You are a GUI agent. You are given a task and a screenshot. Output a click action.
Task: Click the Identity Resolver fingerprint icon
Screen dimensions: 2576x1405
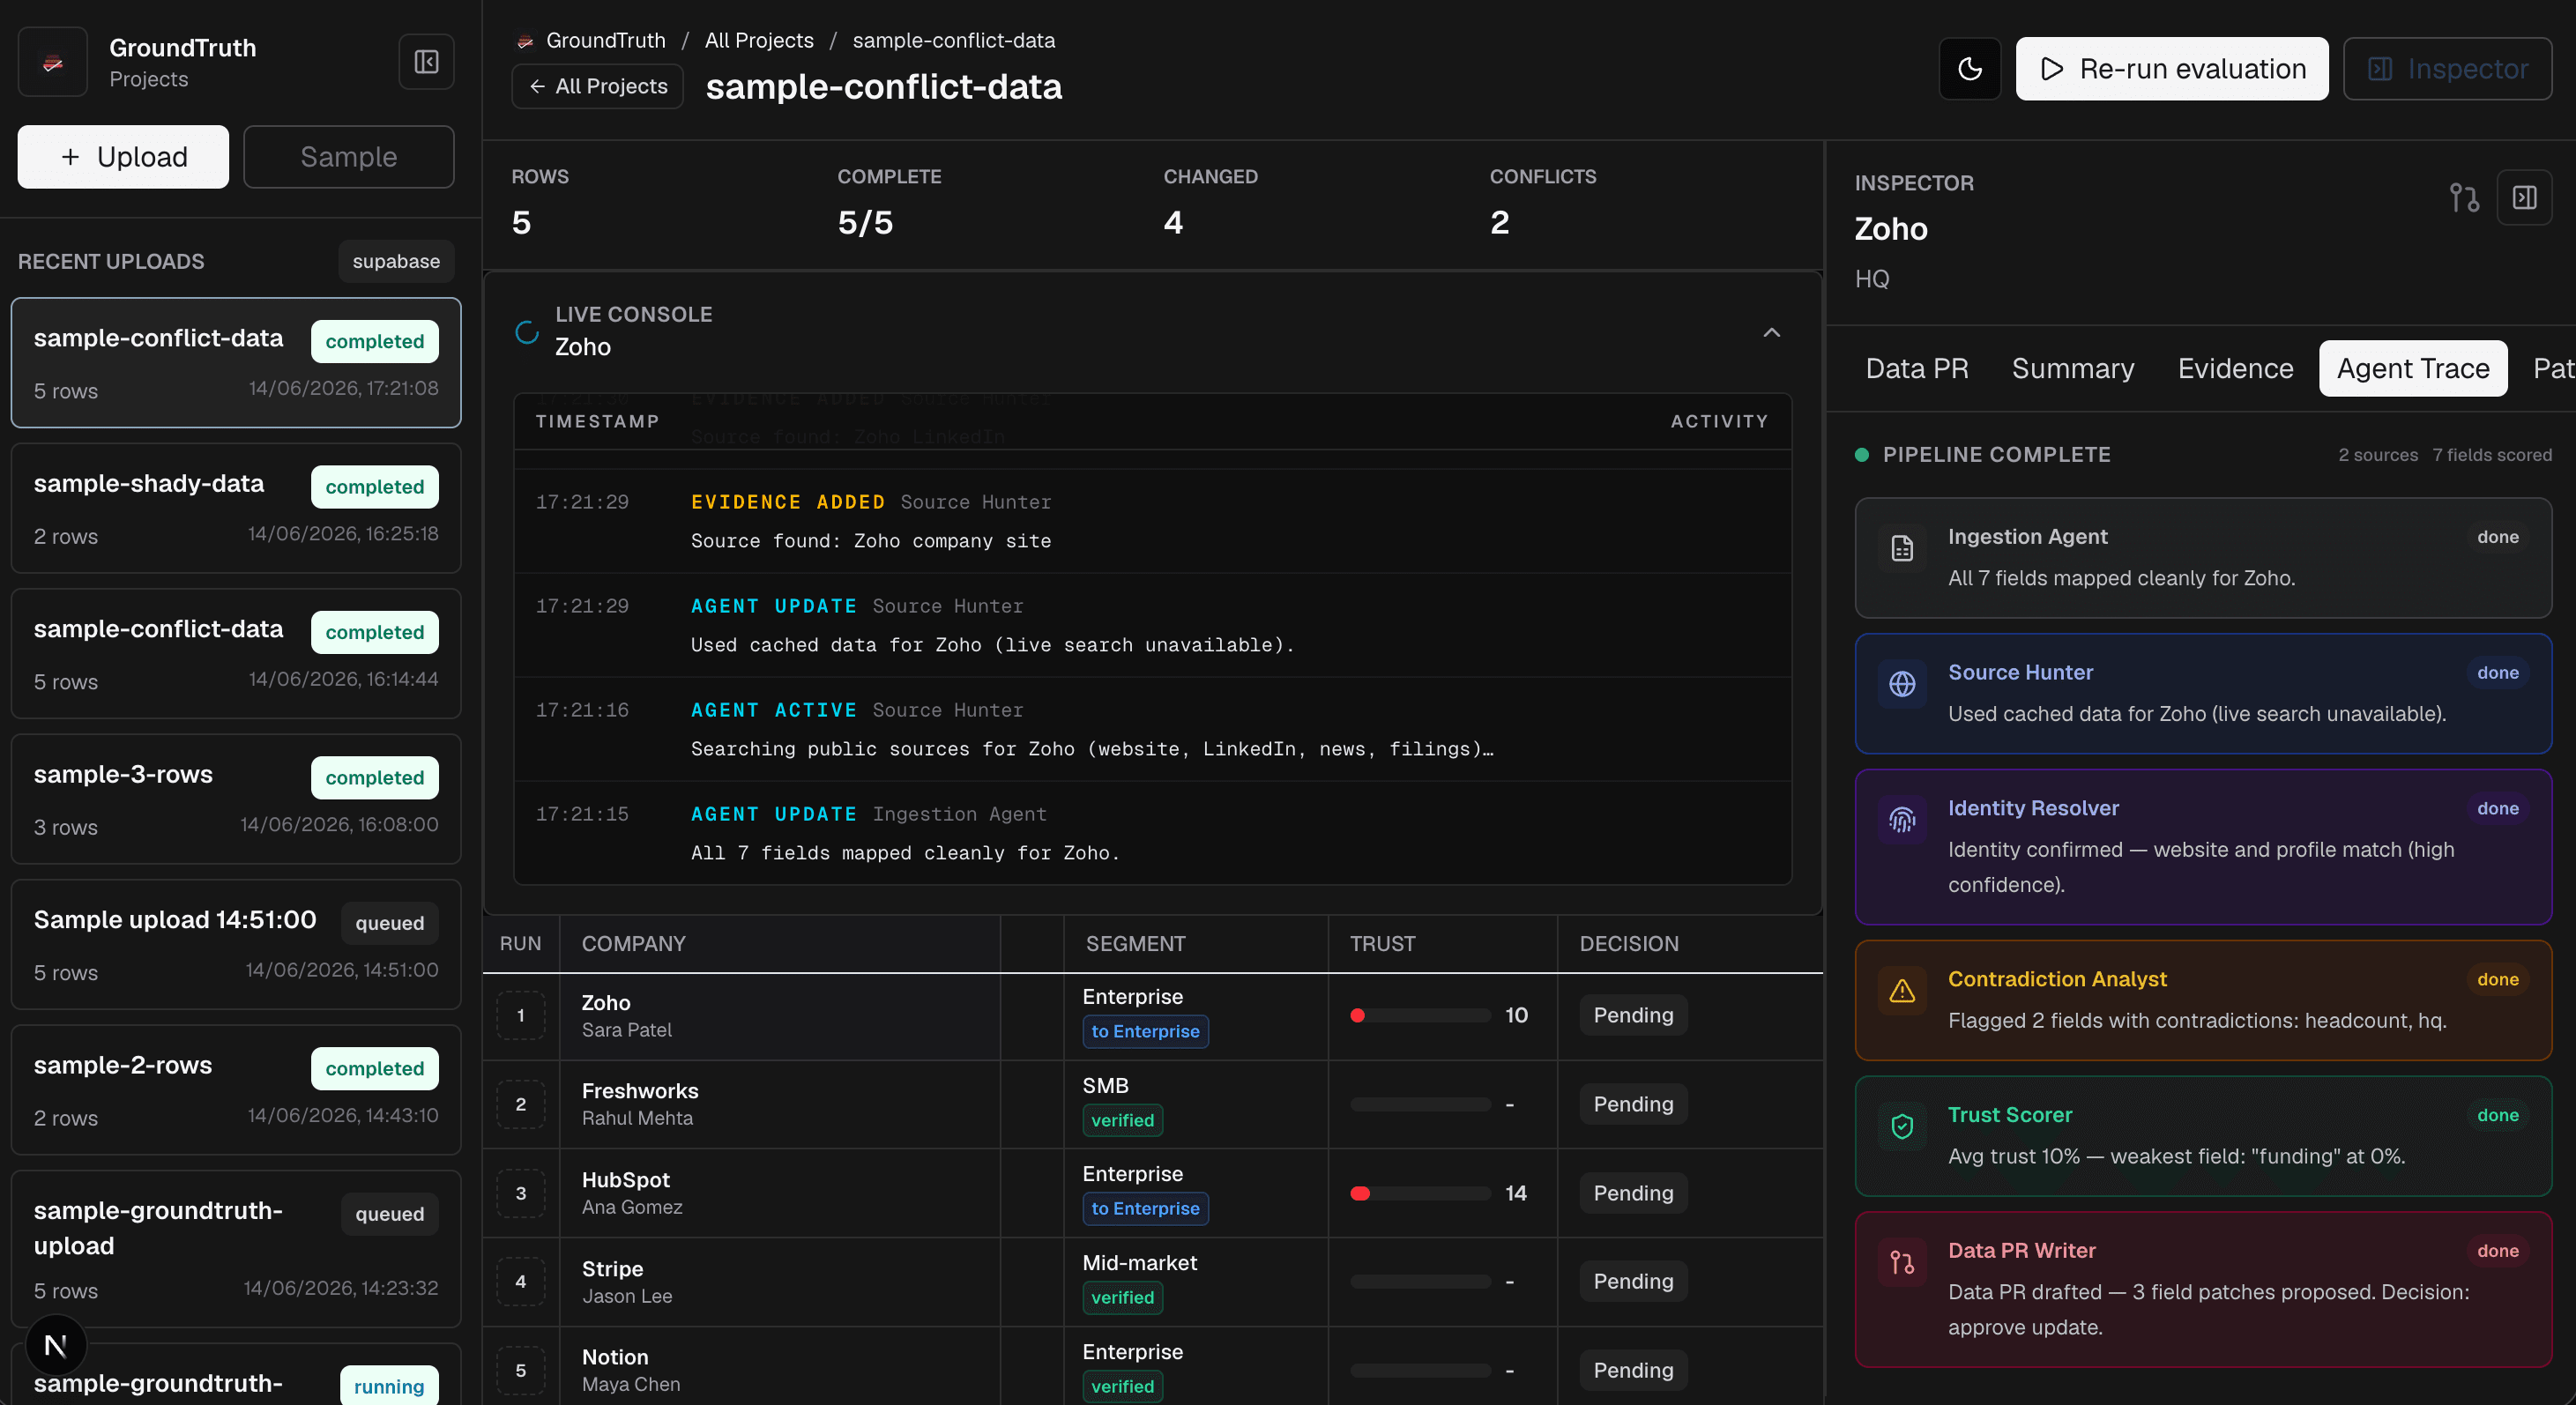(x=1902, y=820)
